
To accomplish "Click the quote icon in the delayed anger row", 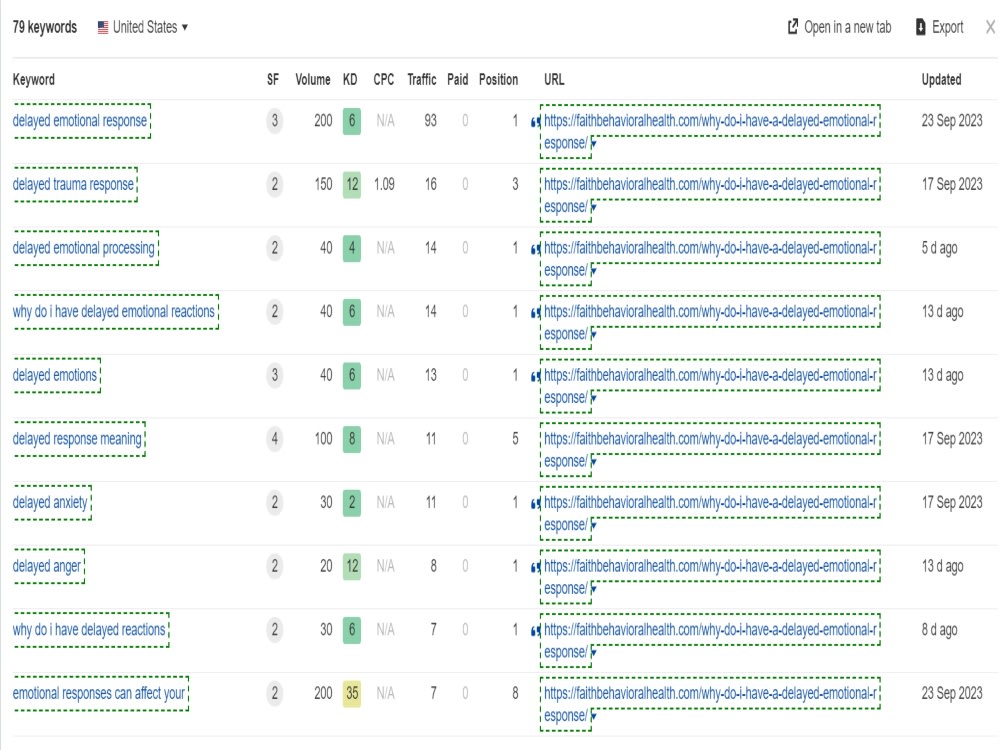I will tap(536, 567).
